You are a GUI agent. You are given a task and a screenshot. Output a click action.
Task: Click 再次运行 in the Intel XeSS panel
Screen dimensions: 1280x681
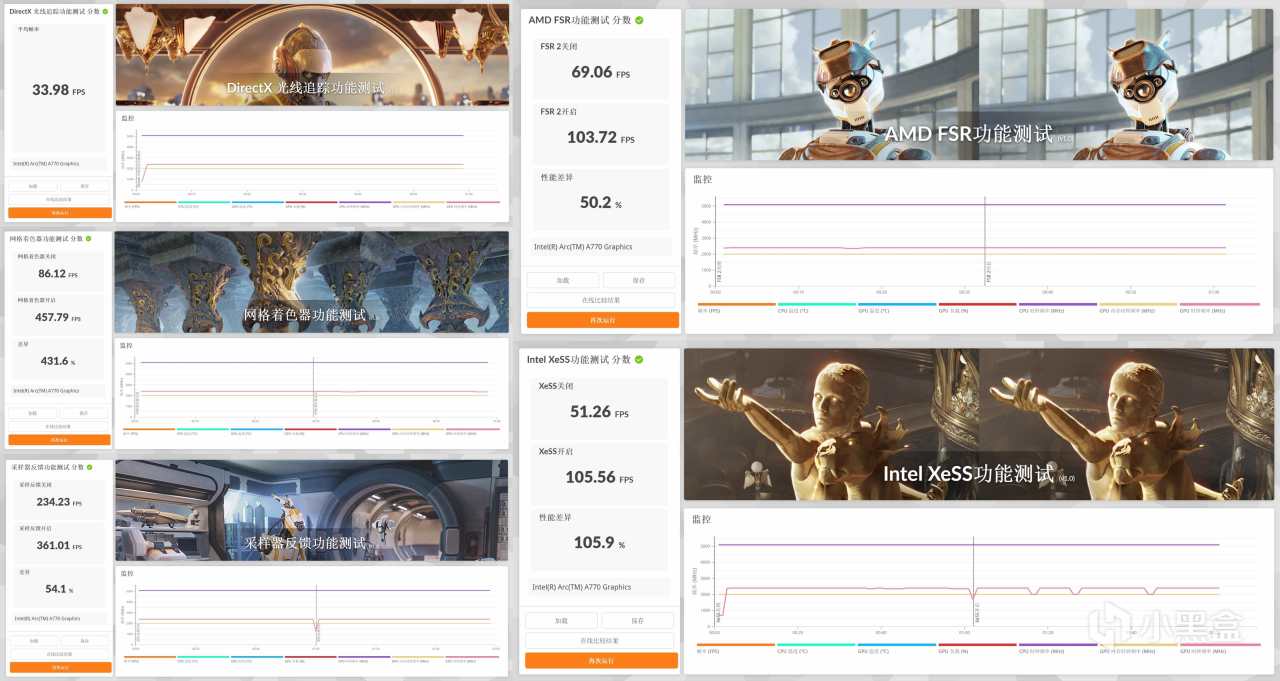coord(601,660)
